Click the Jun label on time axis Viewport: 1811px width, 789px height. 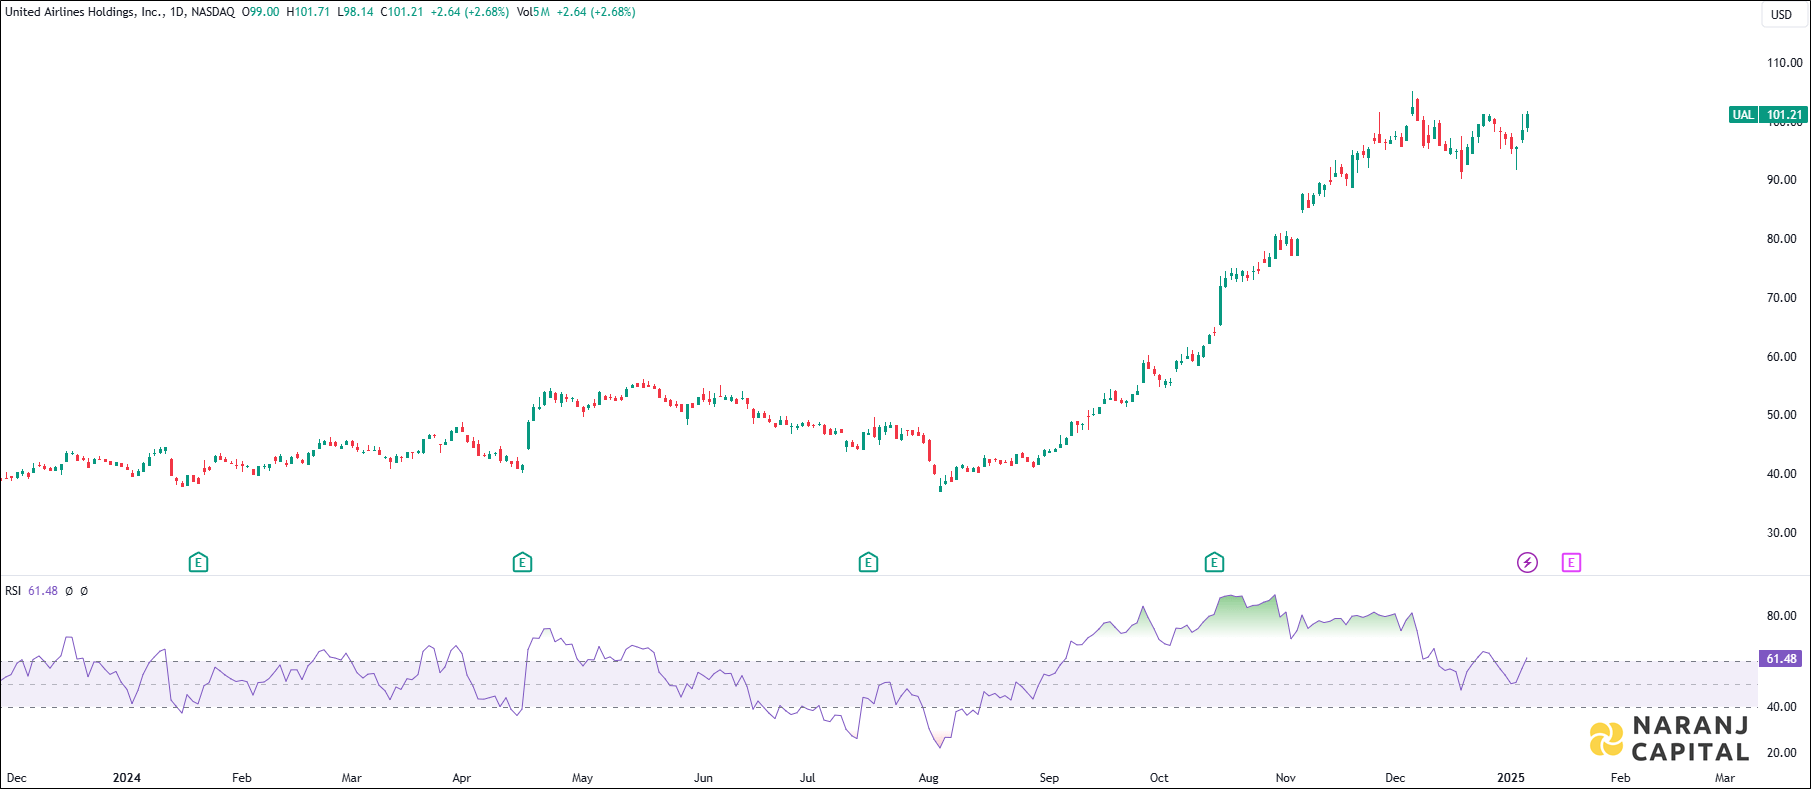pyautogui.click(x=704, y=778)
